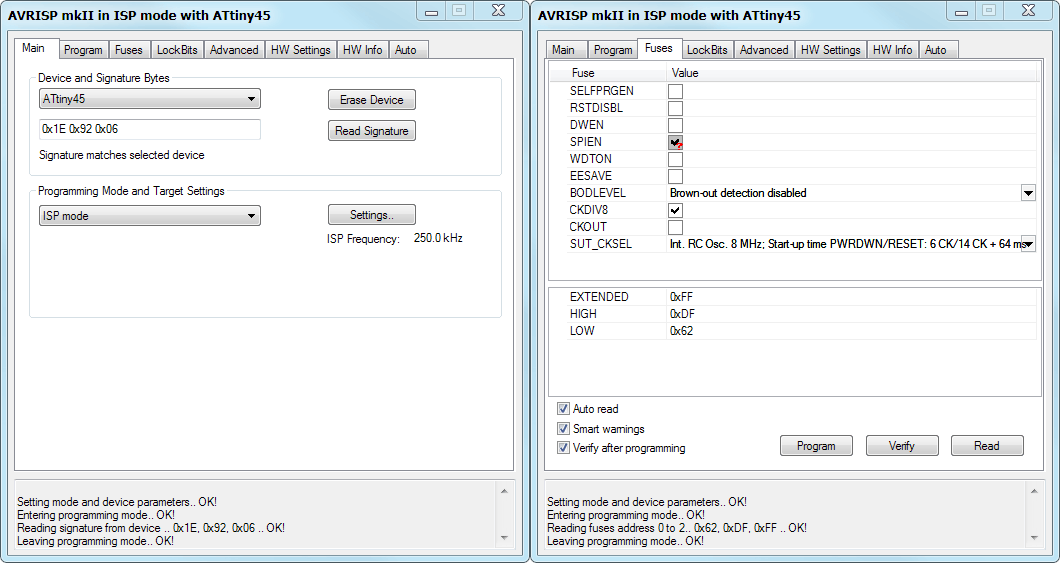Click the Read Signature button
Screen dimensions: 1060x563
(372, 131)
